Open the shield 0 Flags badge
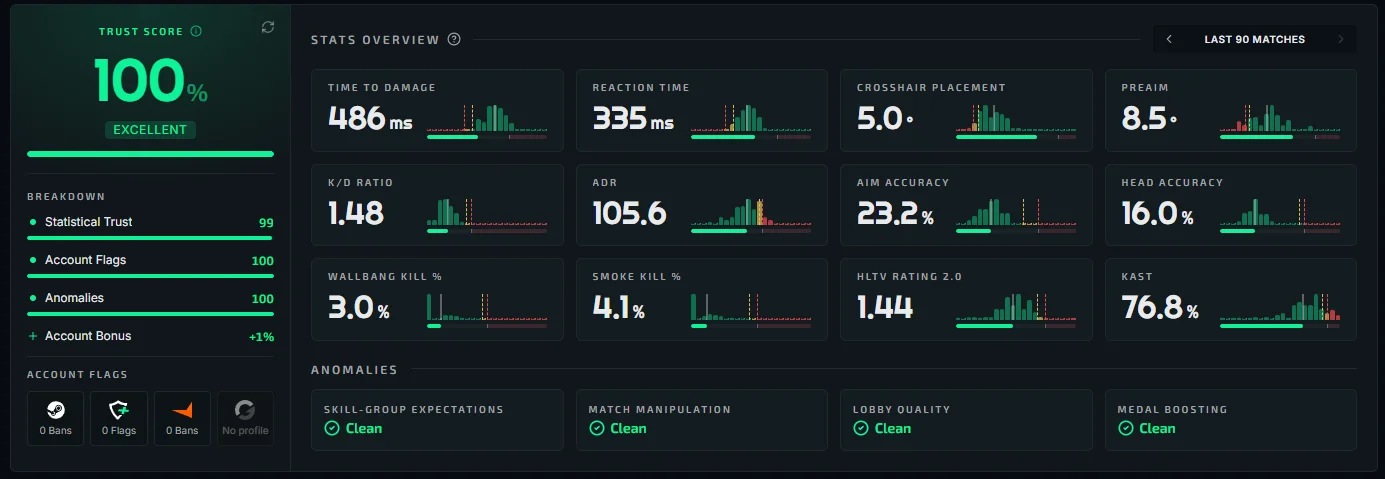Screen dimensions: 1385x479 pos(119,418)
